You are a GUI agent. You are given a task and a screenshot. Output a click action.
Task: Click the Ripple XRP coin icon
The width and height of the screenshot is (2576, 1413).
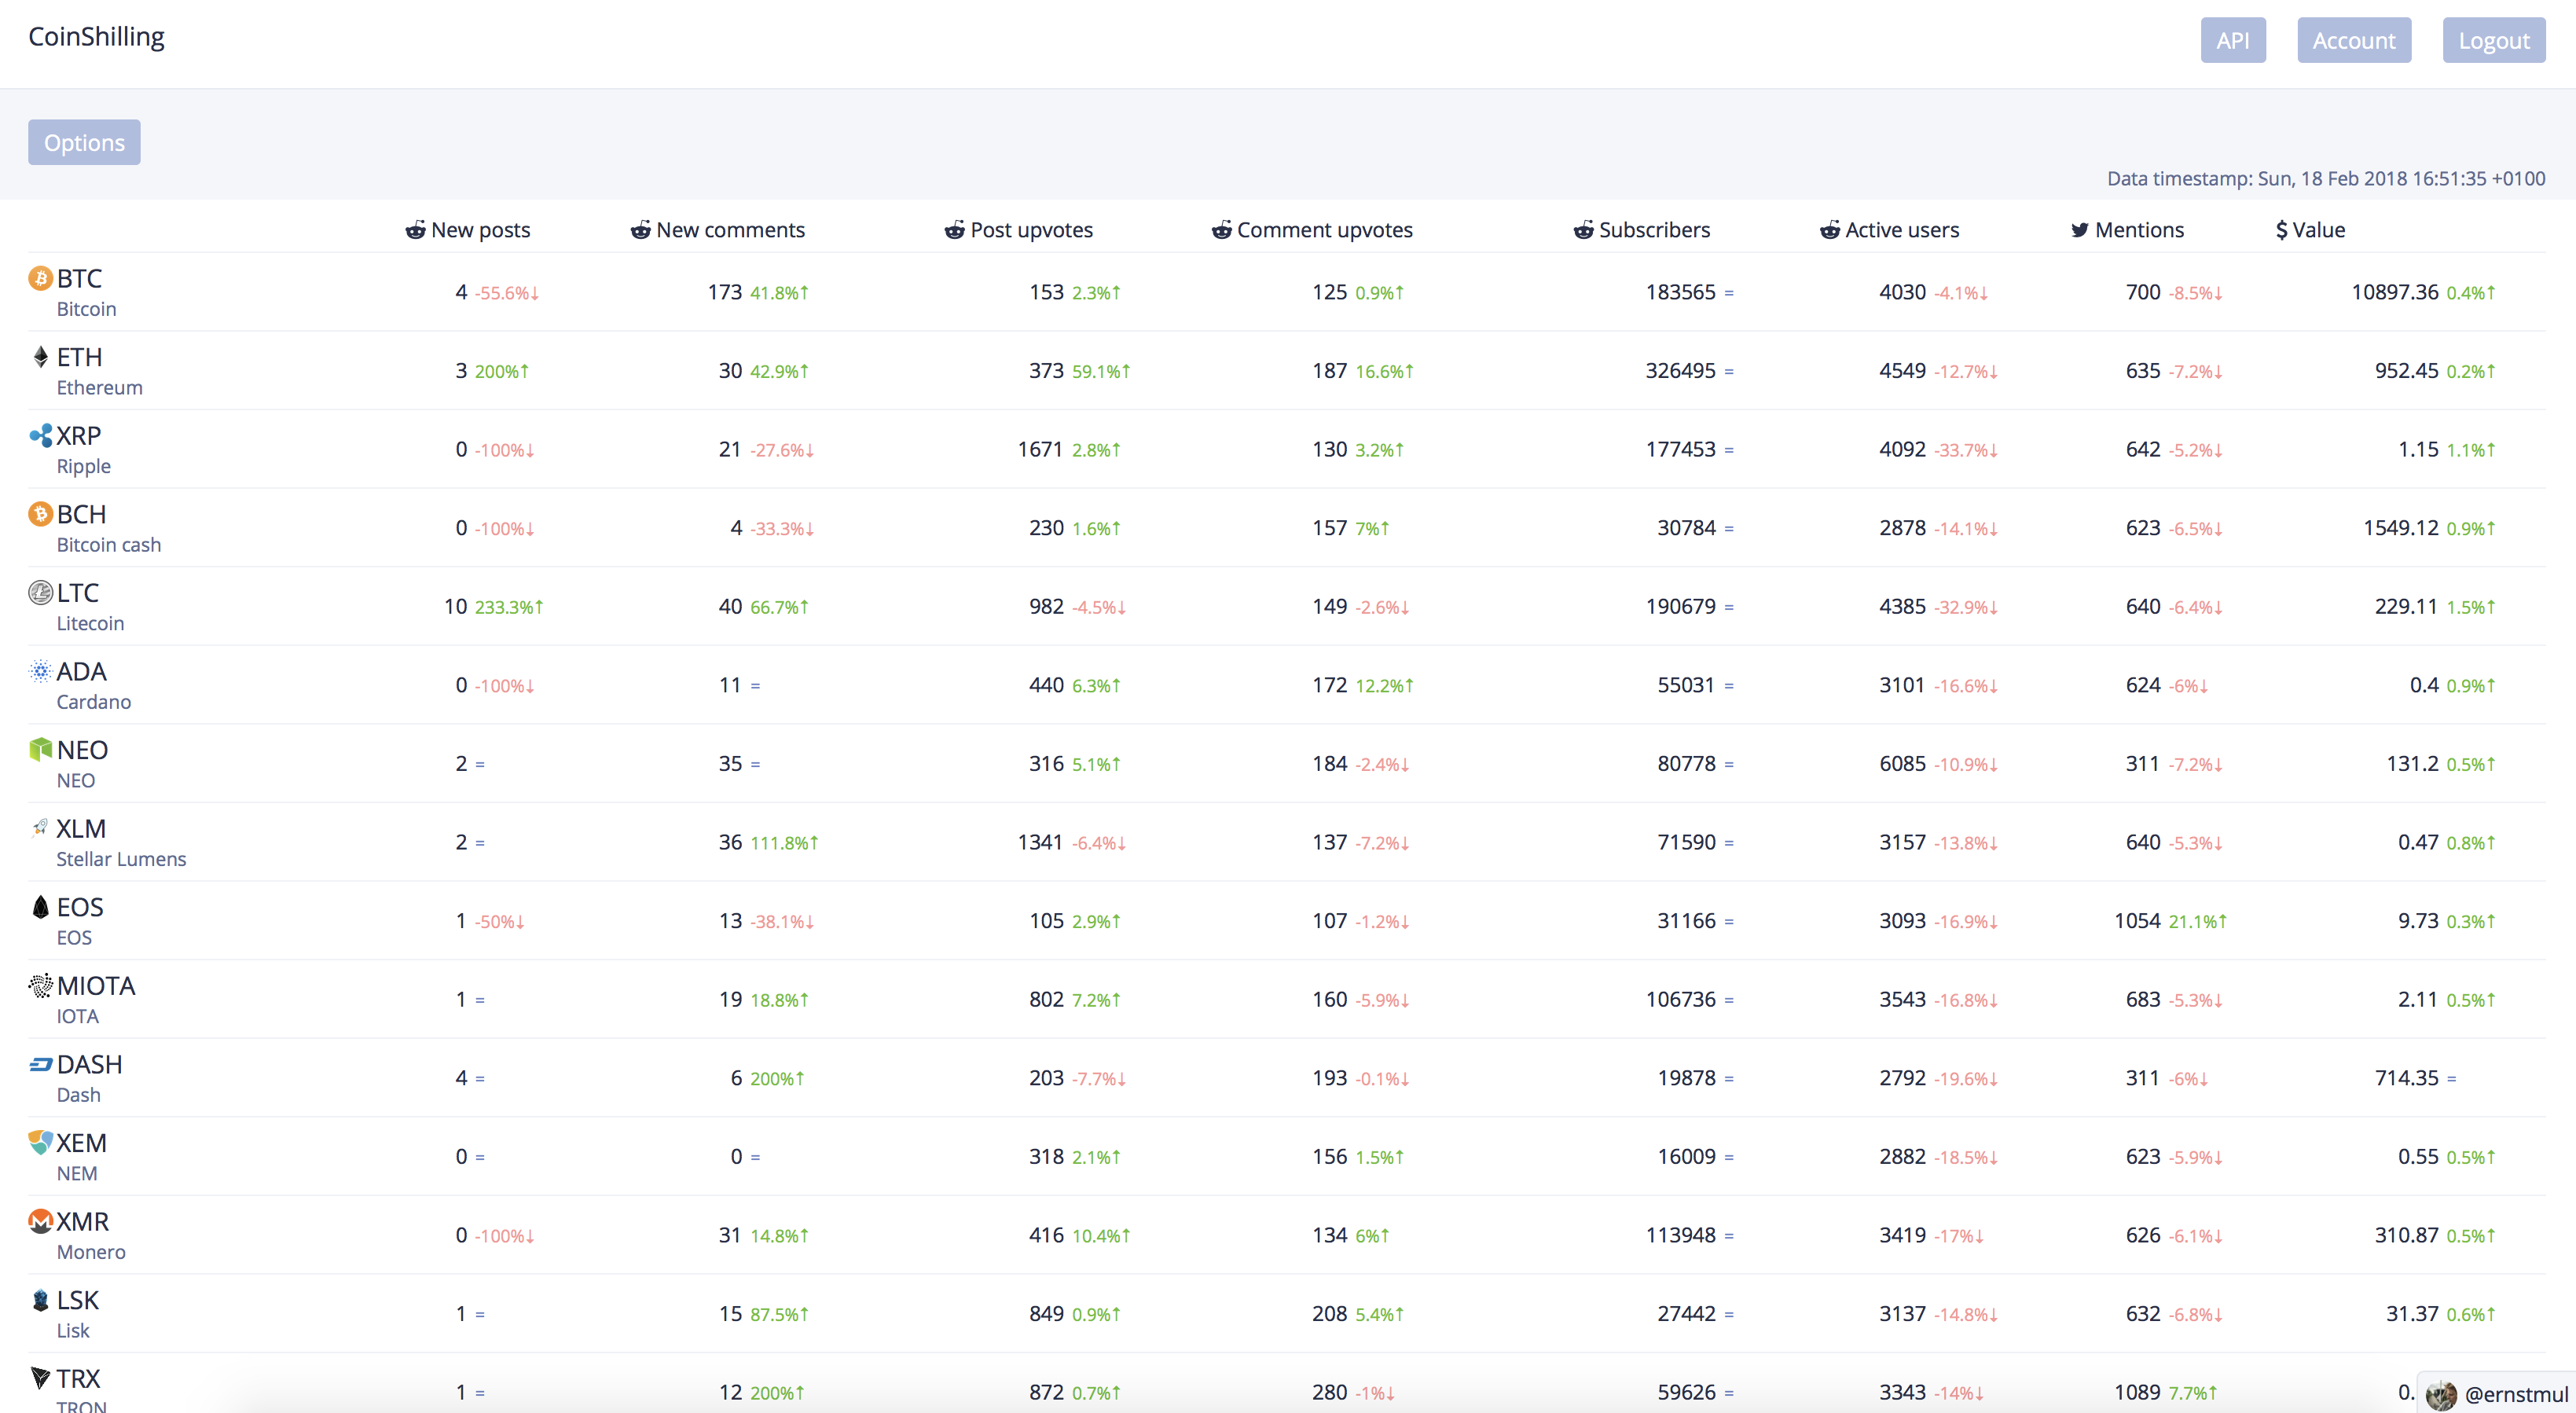pos(40,436)
